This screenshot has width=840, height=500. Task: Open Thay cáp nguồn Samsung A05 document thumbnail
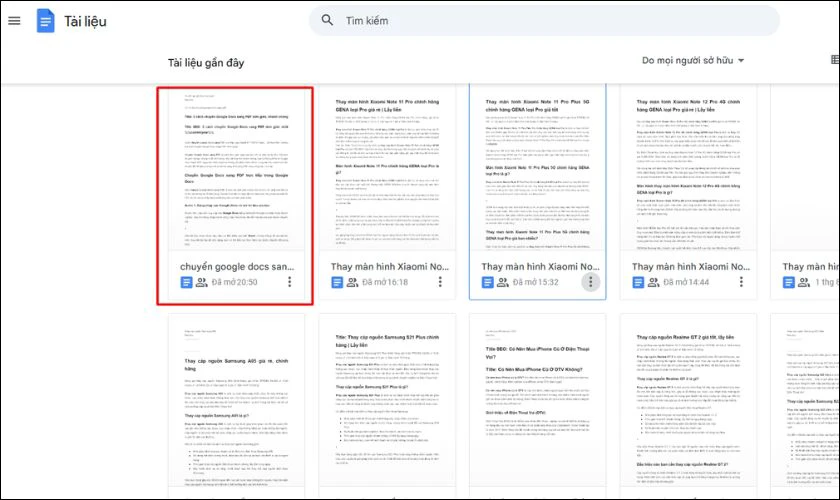236,401
